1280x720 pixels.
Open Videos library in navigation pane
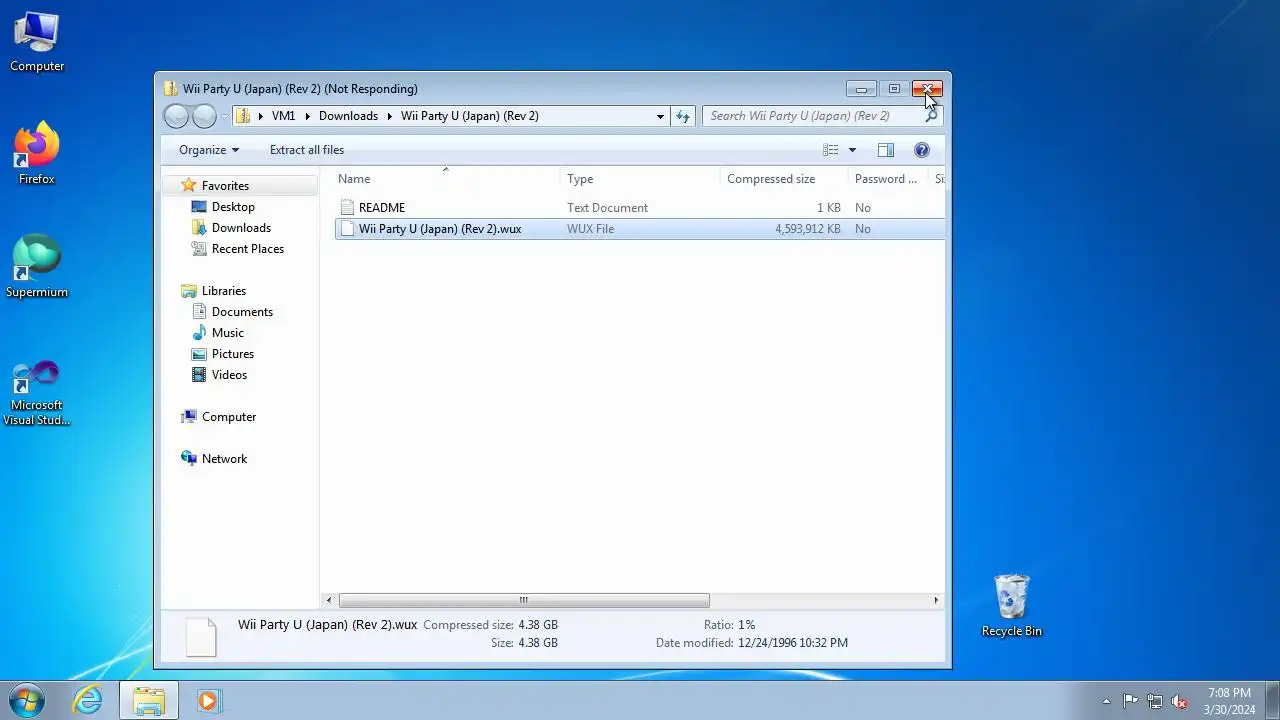[x=229, y=375]
